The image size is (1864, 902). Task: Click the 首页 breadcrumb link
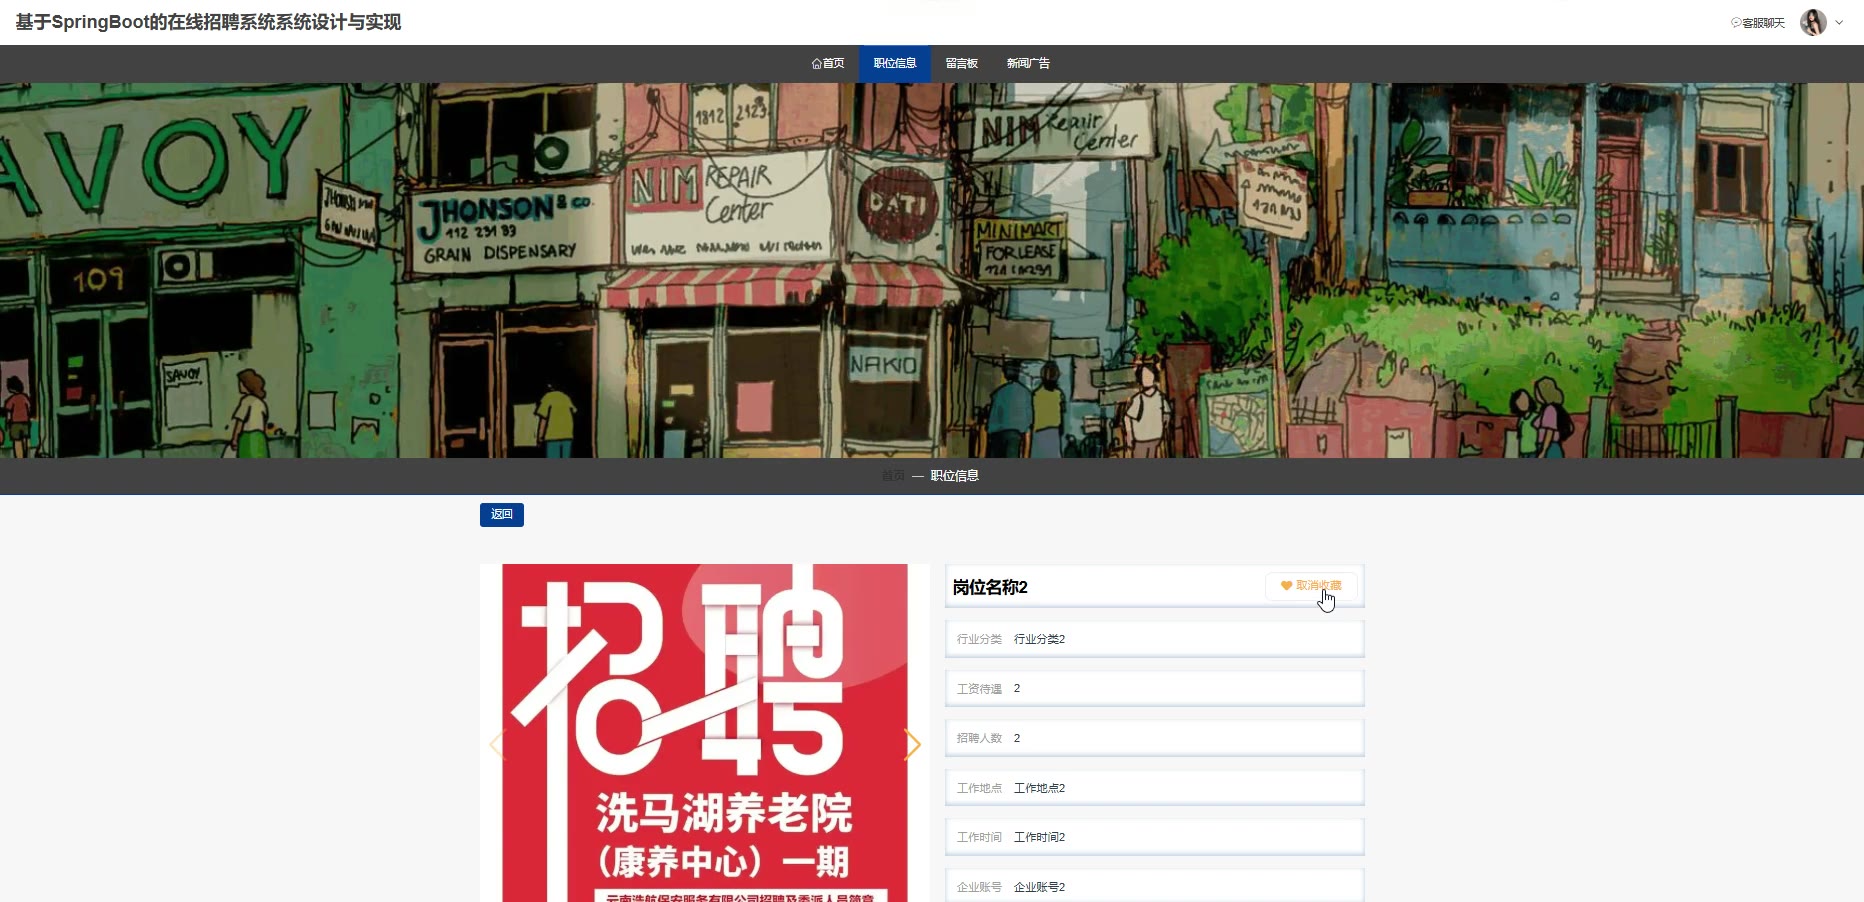pos(893,476)
